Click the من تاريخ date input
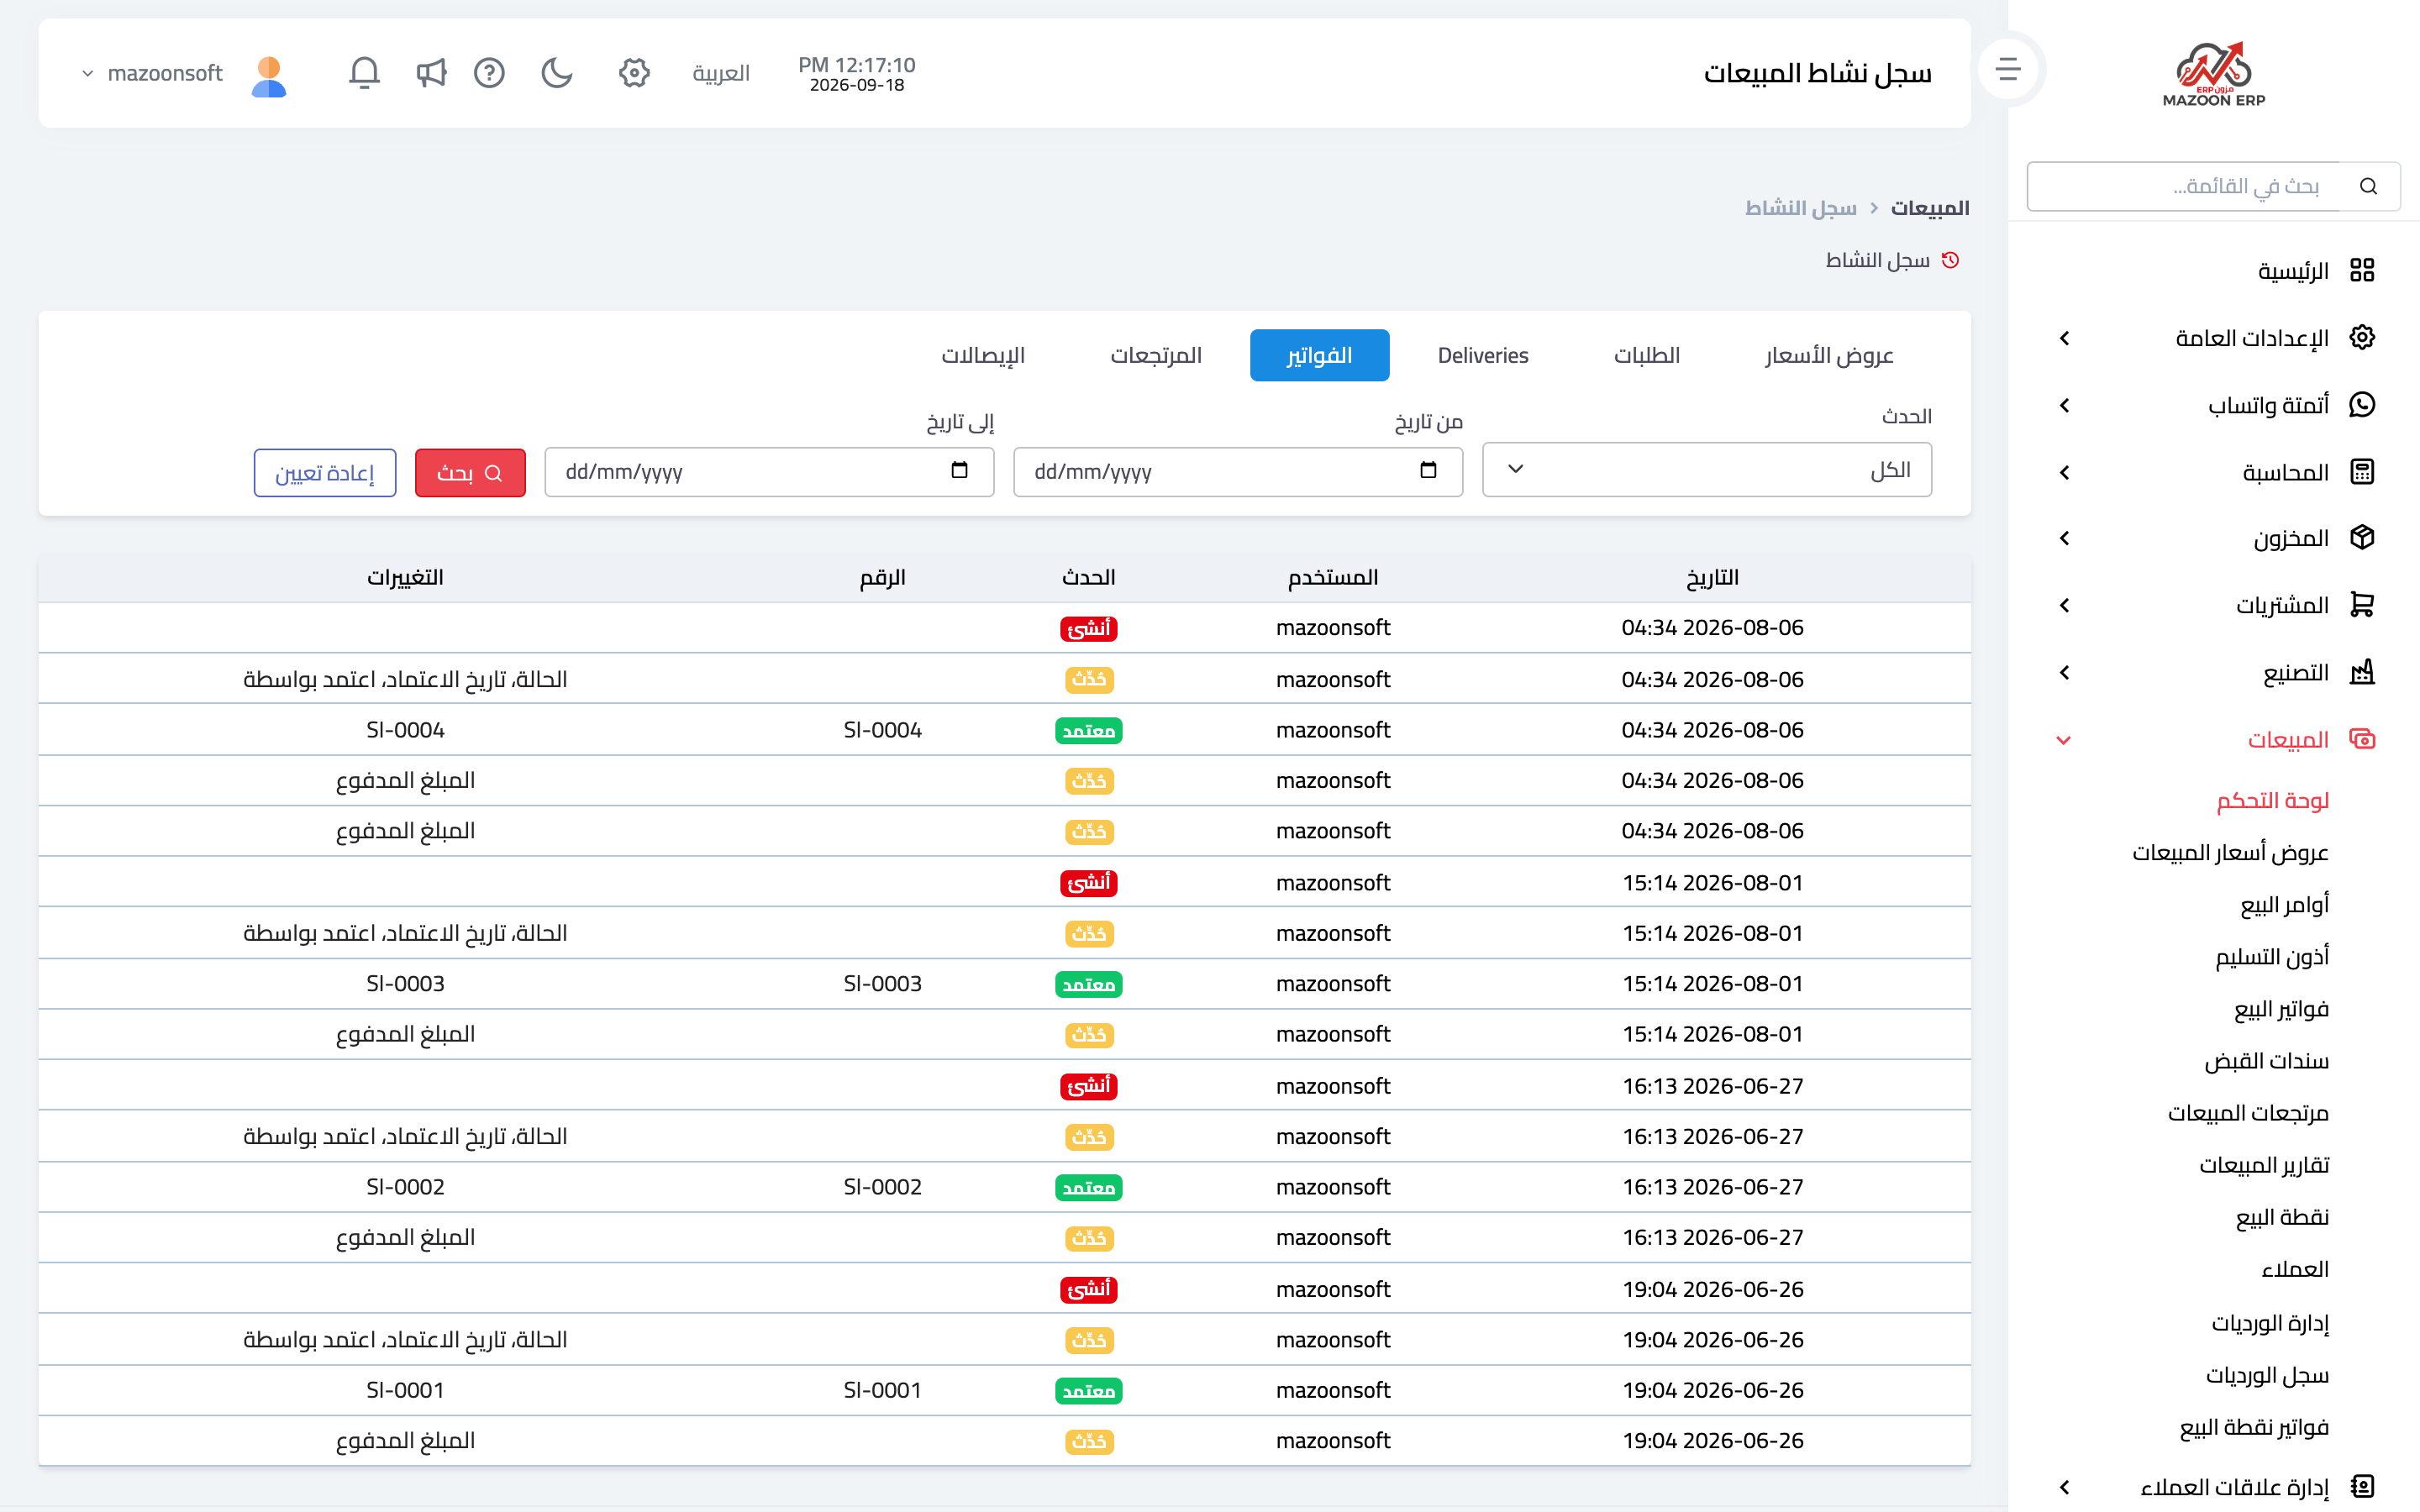The width and height of the screenshot is (2420, 1512). point(1238,471)
